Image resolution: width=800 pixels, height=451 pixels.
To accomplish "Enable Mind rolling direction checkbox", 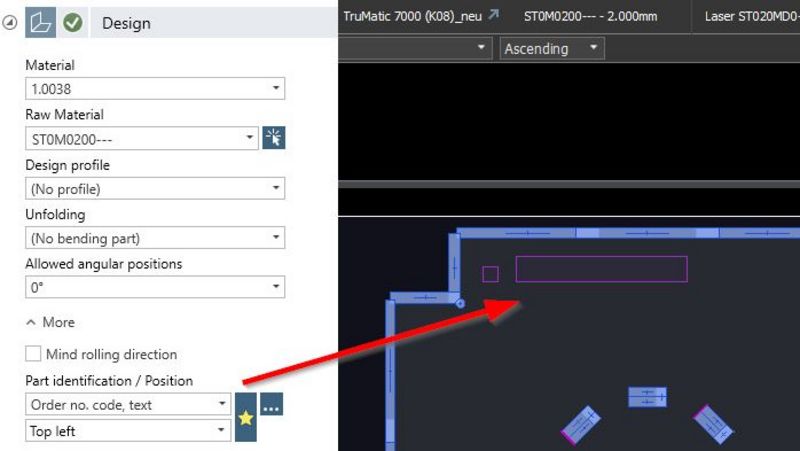I will click(x=34, y=354).
